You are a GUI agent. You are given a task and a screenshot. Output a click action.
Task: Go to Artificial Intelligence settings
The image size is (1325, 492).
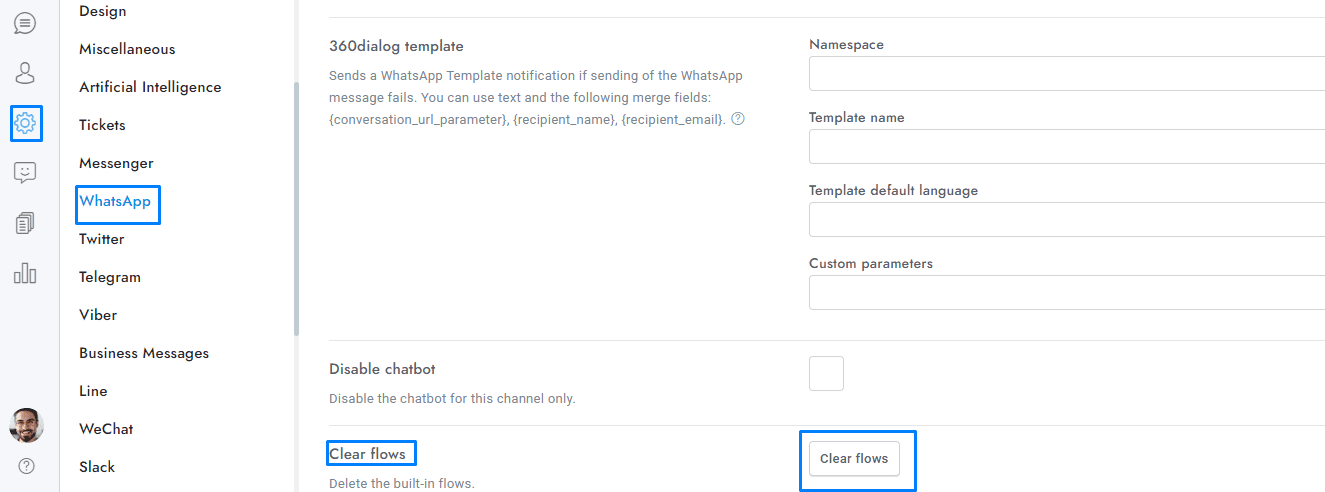pos(150,87)
